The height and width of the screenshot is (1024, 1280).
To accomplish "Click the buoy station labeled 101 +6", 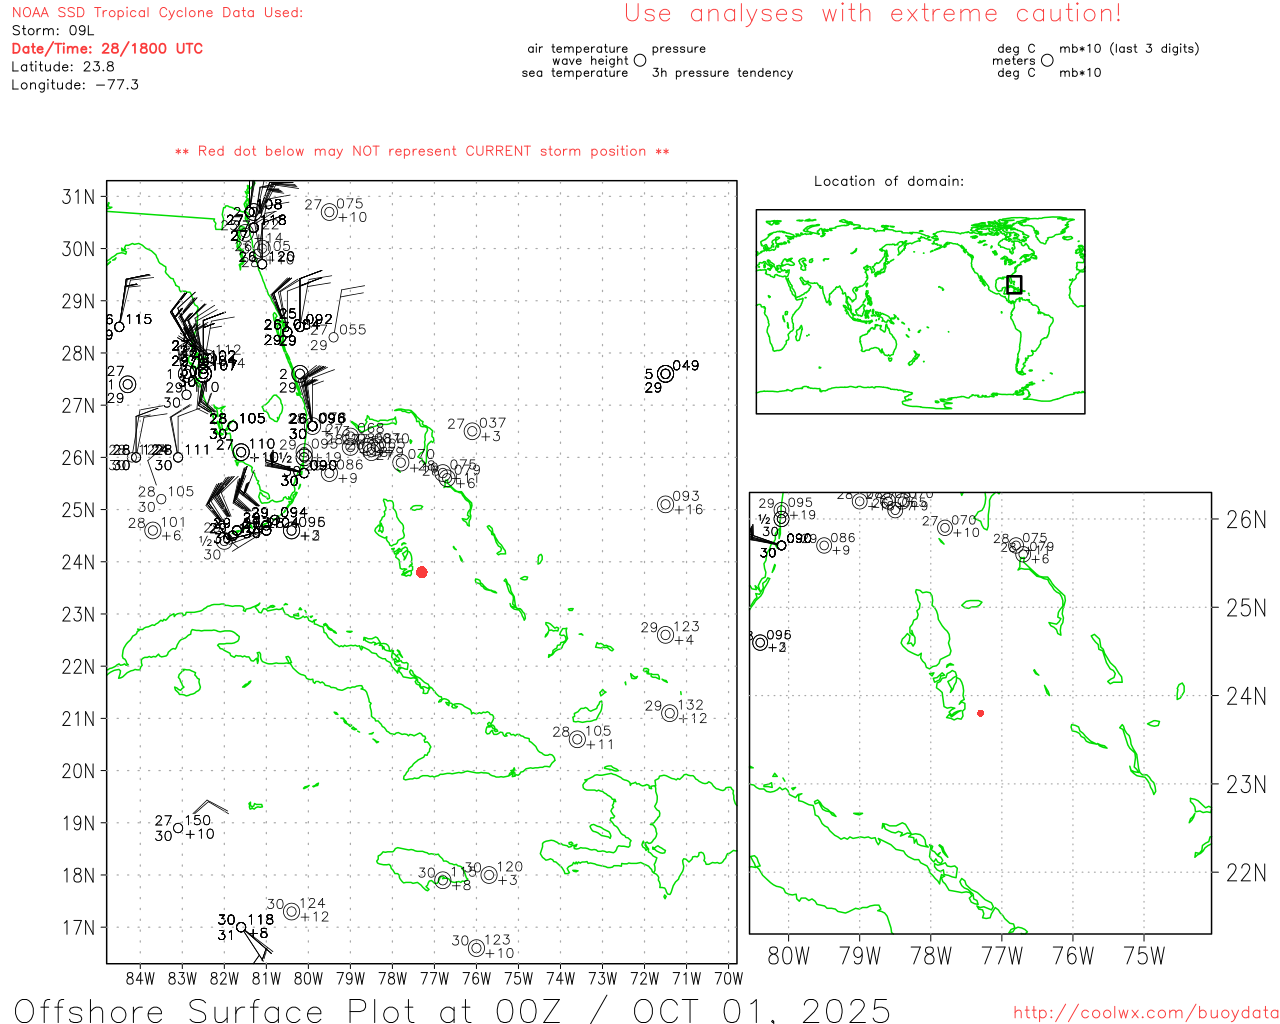I will 153,530.
